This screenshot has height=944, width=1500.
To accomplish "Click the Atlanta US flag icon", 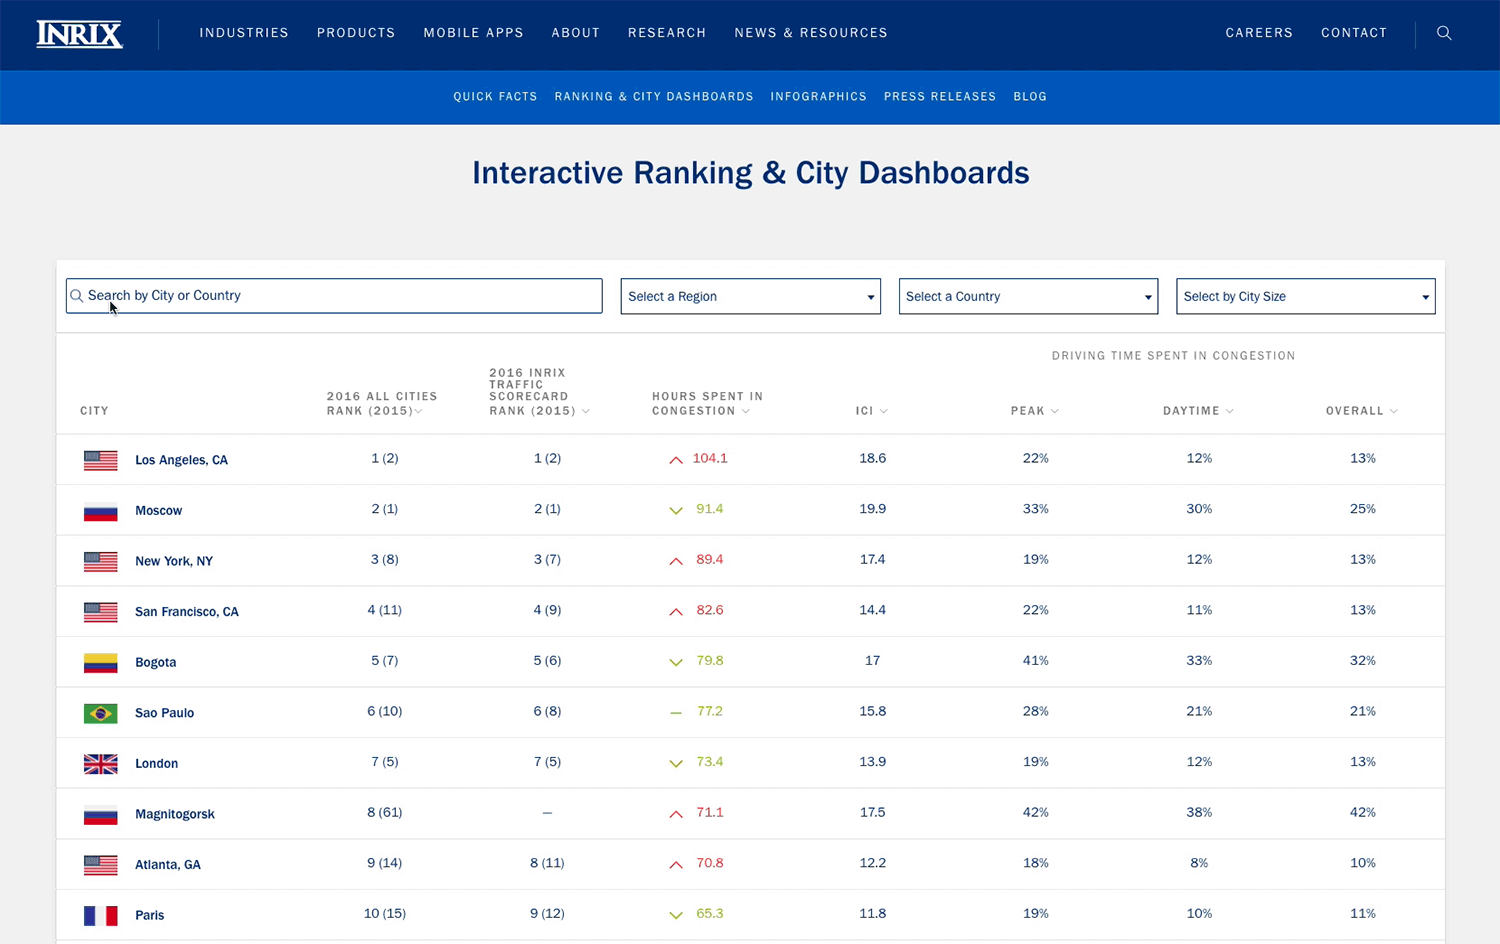I will [x=101, y=864].
